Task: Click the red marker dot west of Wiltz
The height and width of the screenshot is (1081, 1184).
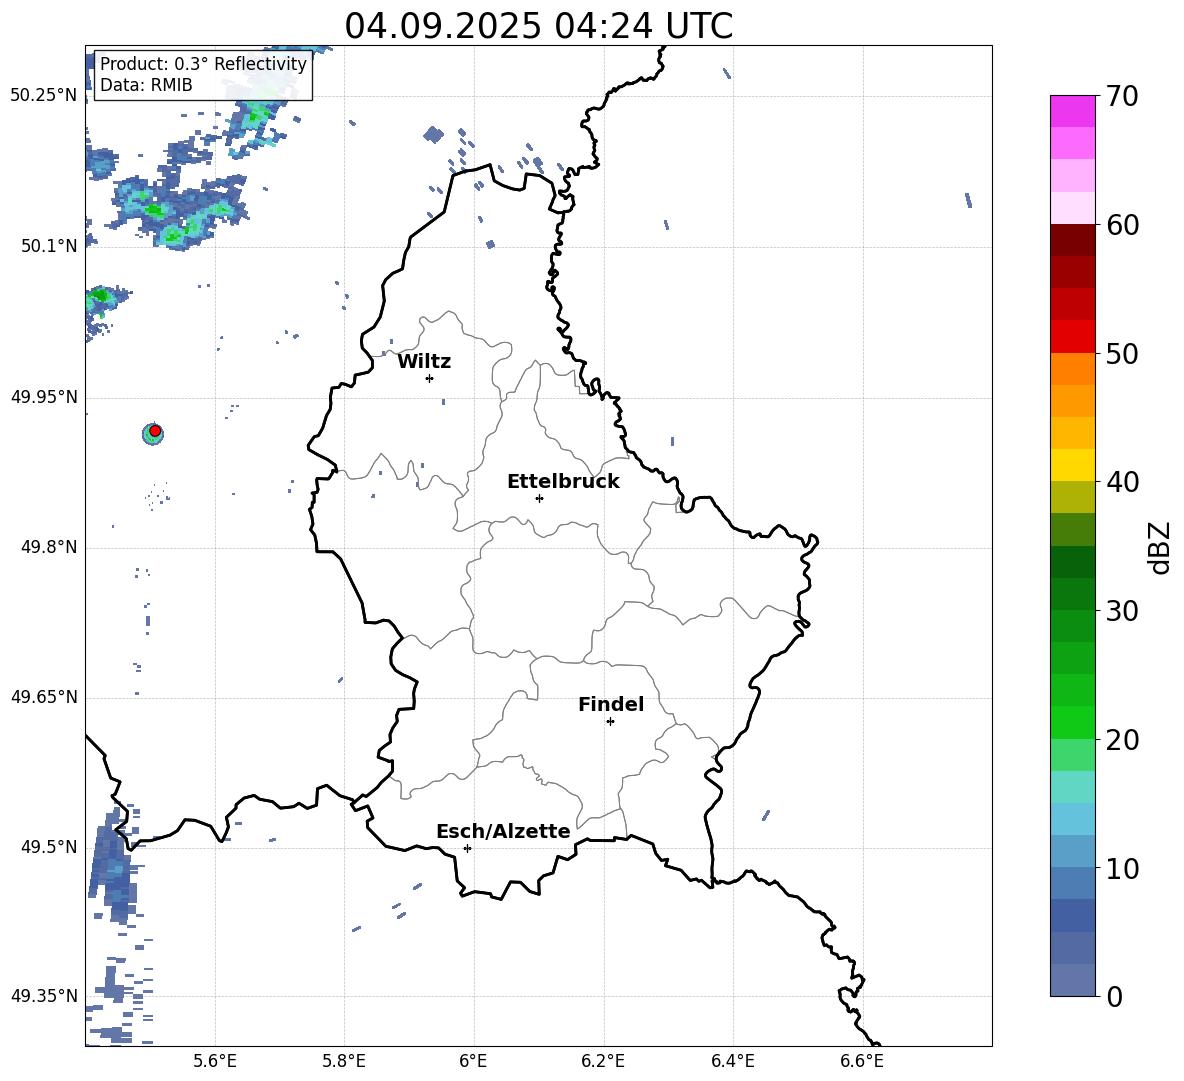Action: 155,431
